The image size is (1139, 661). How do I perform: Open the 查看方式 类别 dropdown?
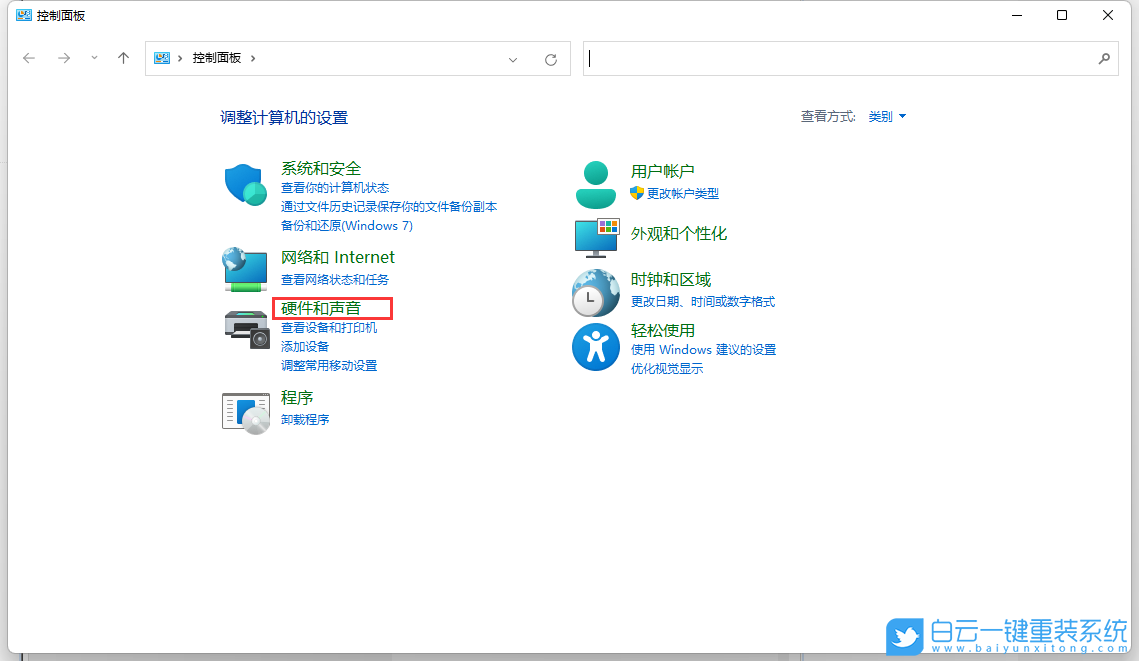886,116
